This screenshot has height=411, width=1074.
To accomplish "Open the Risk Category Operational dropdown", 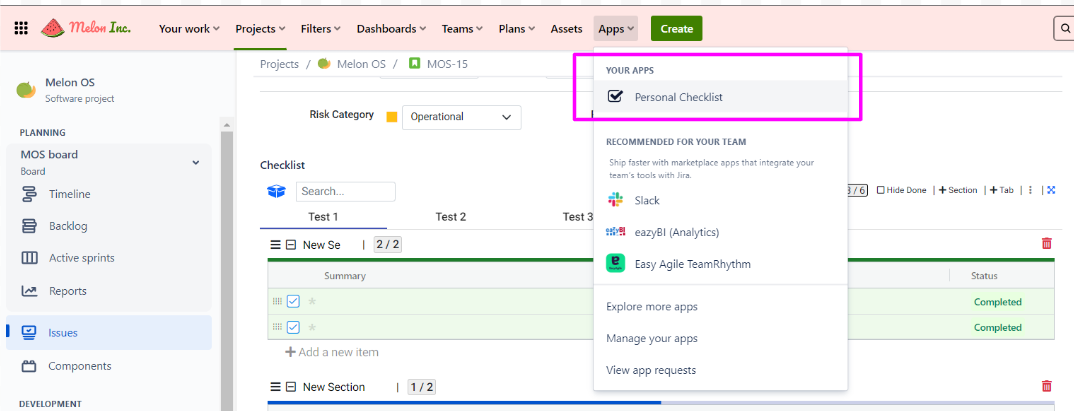I will click(x=461, y=117).
